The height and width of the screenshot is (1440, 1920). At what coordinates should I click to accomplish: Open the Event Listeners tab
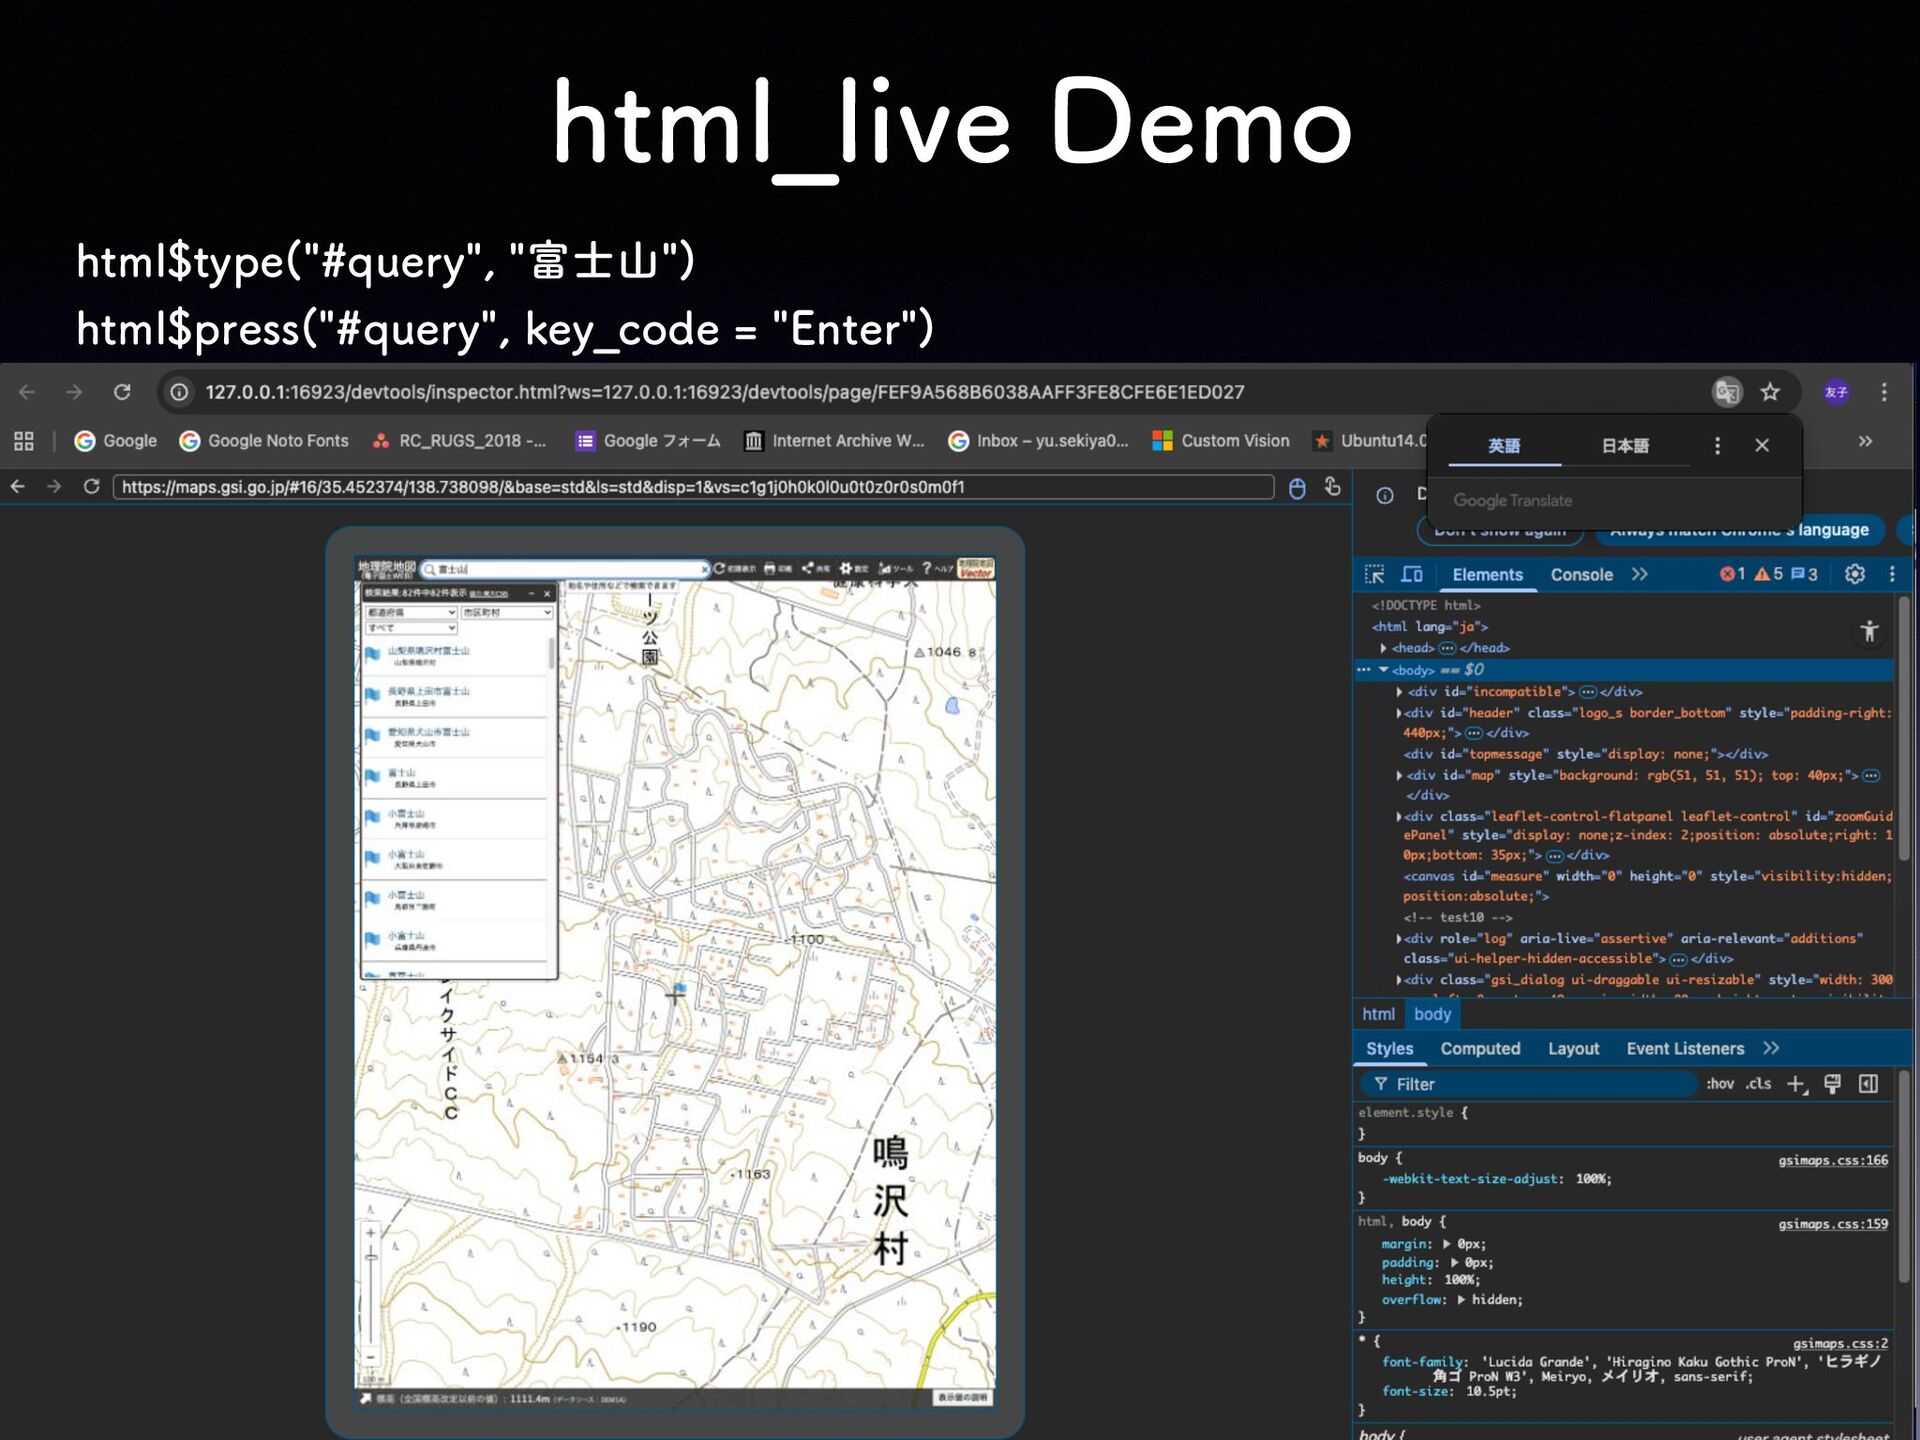(x=1685, y=1049)
